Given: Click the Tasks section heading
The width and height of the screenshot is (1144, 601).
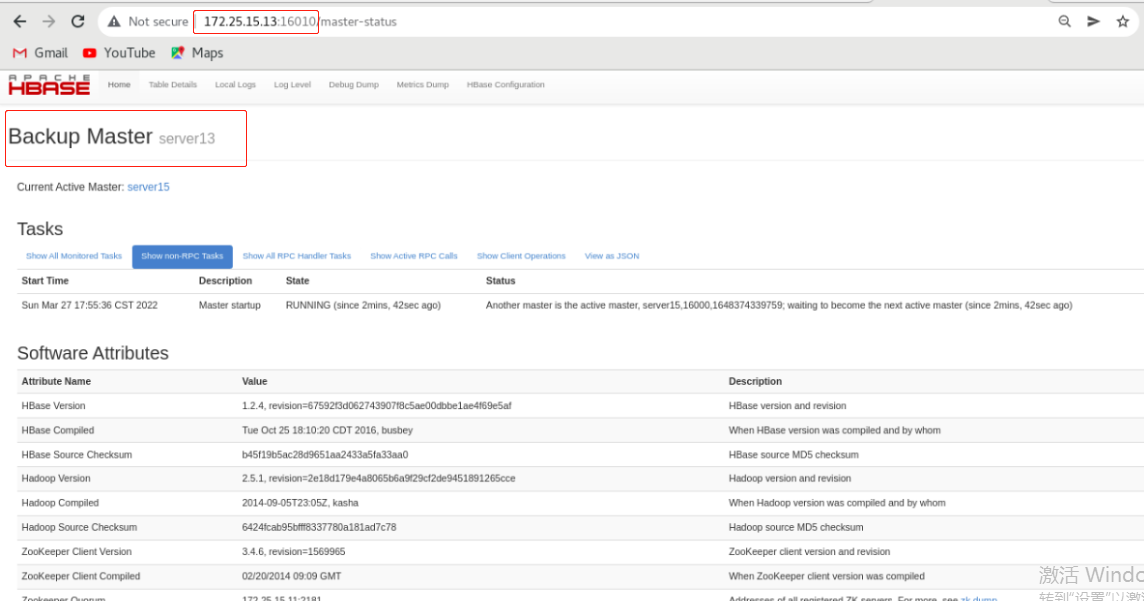Looking at the screenshot, I should tap(40, 229).
